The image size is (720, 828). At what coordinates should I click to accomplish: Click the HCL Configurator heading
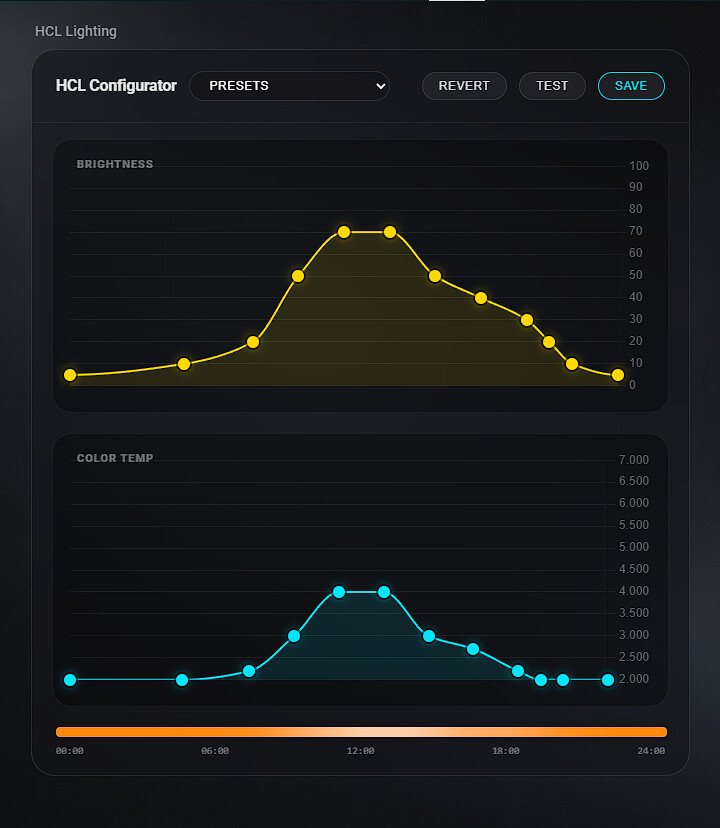pos(116,86)
